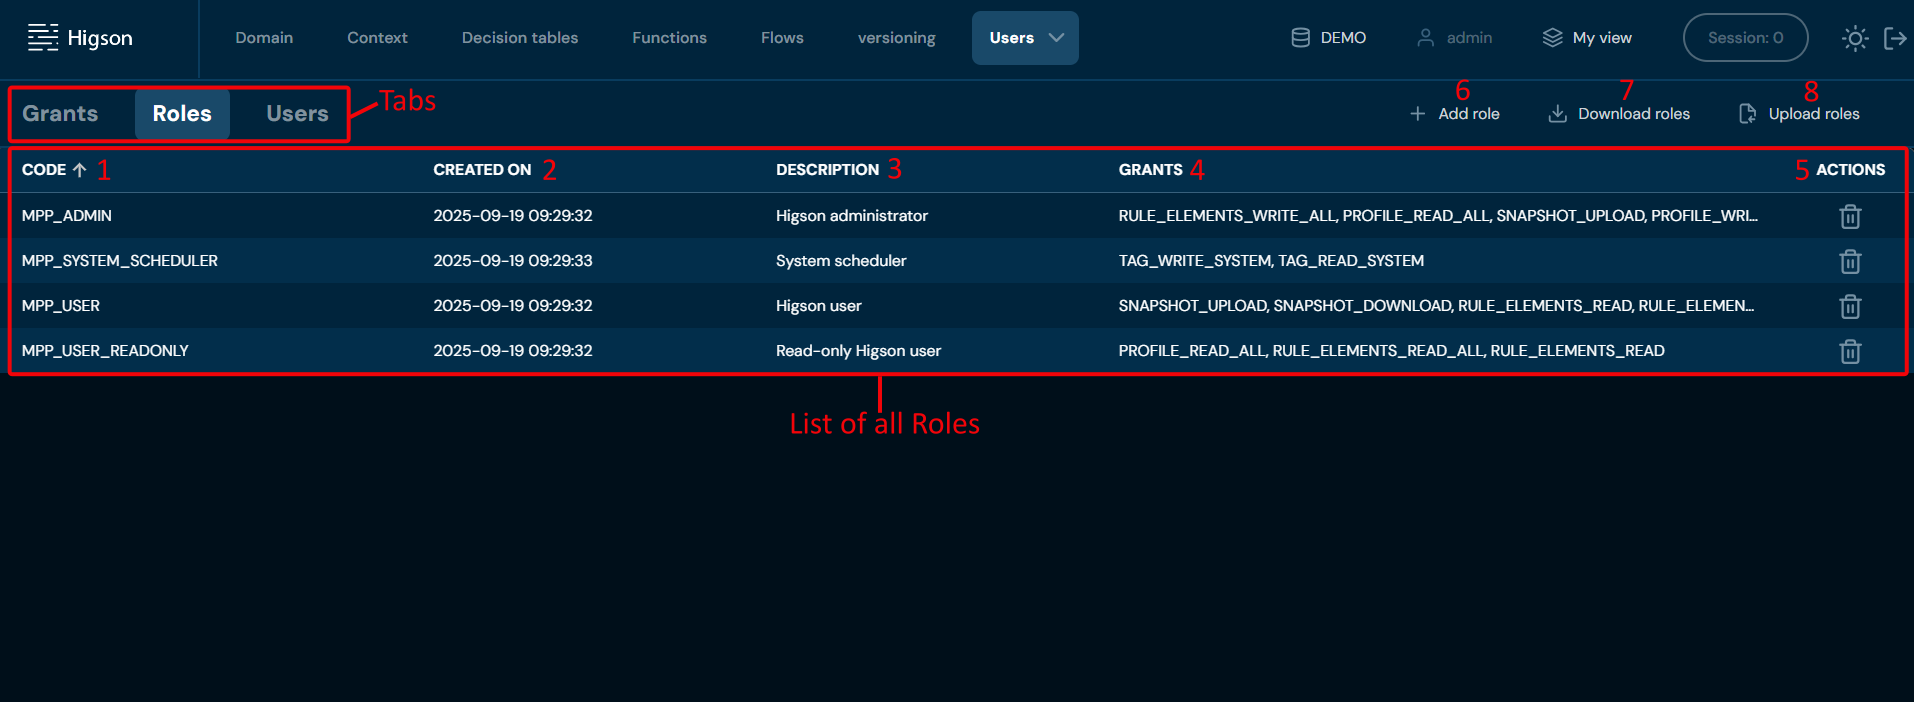This screenshot has height=702, width=1914.
Task: Open the Decision tables menu
Action: pos(519,38)
